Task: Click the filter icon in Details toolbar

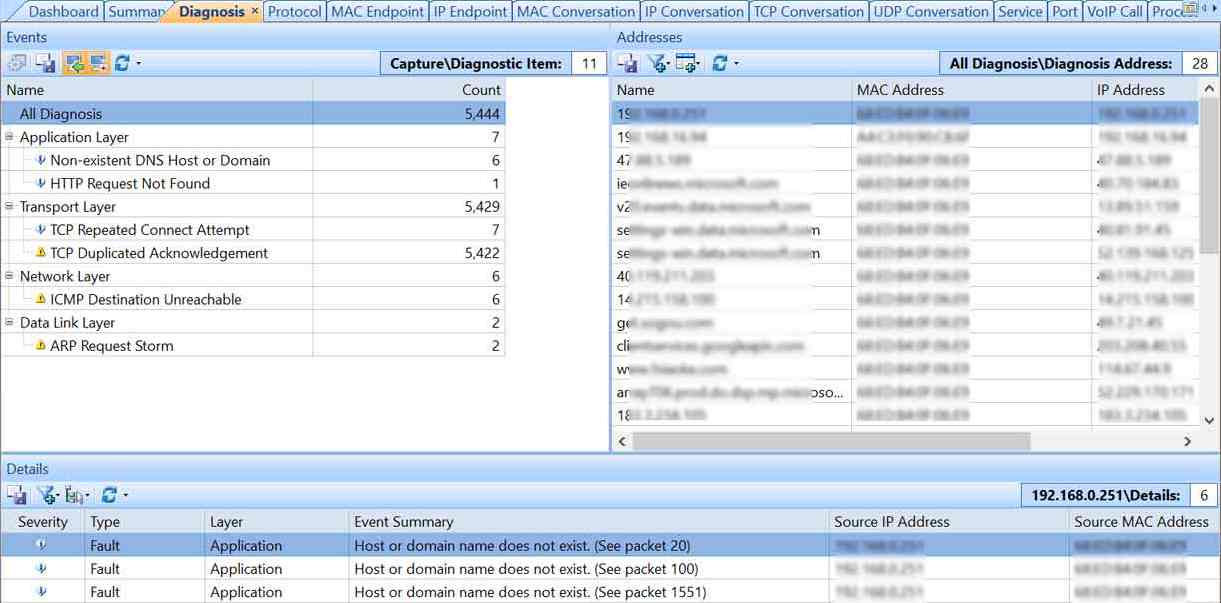Action: point(47,495)
